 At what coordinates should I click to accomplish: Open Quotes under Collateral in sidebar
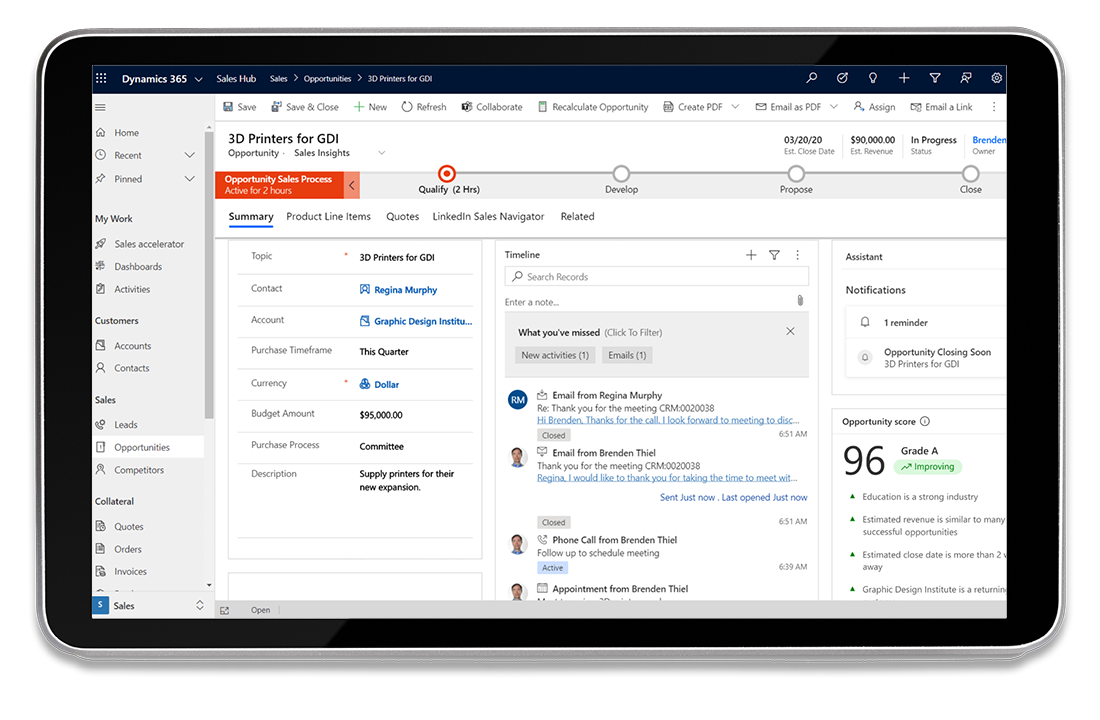click(x=128, y=526)
